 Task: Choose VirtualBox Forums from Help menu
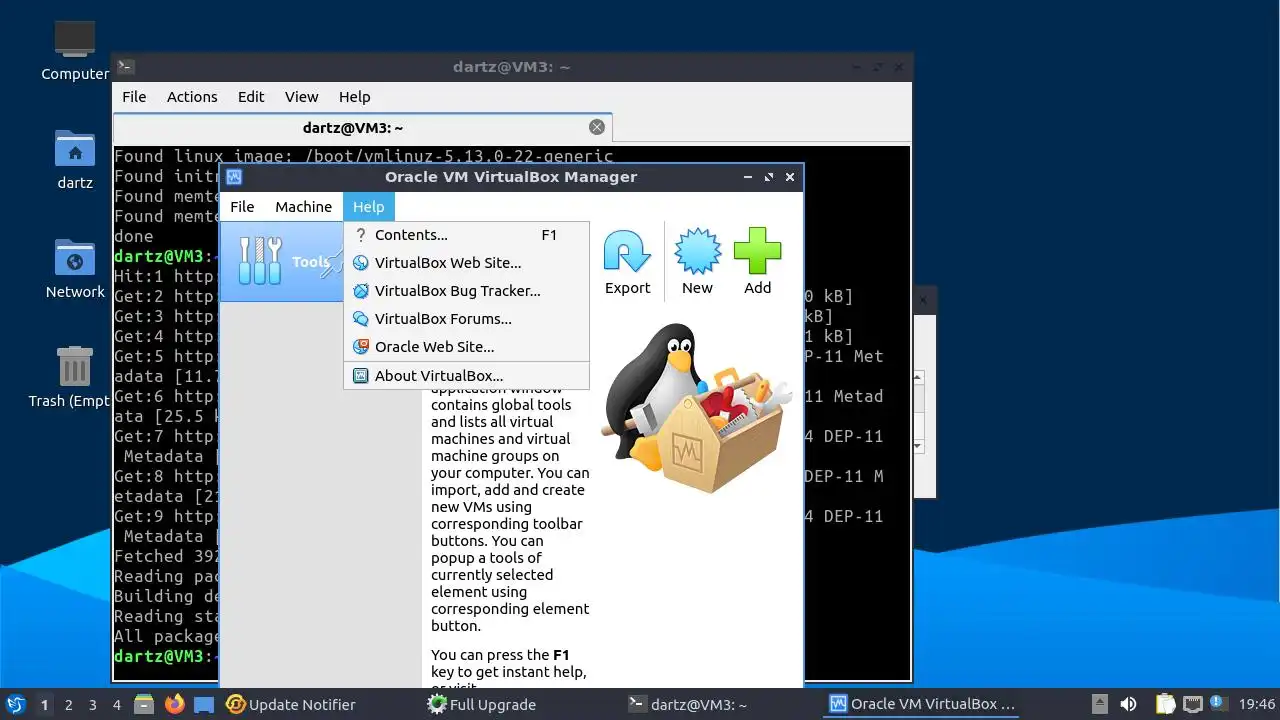466,319
